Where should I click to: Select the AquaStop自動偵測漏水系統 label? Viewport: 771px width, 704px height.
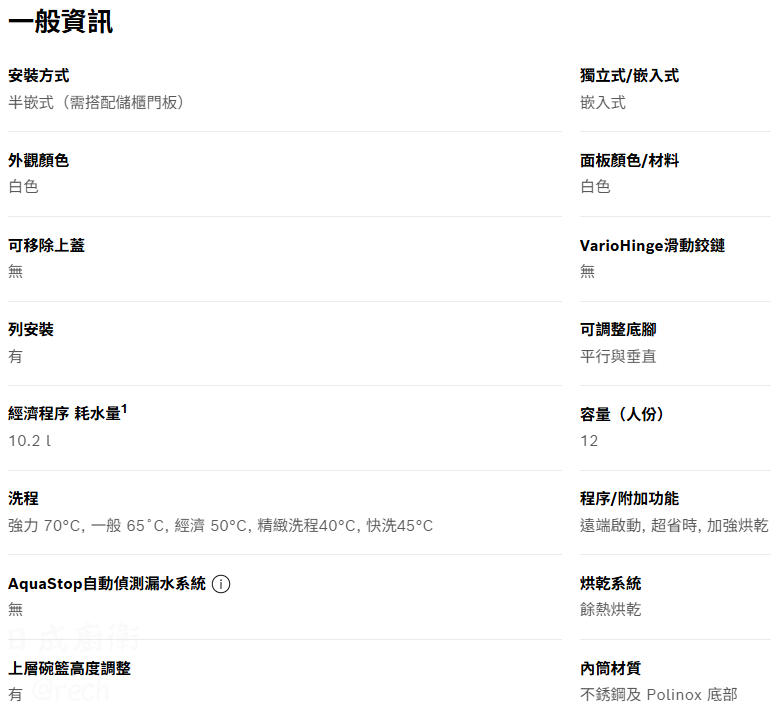107,584
